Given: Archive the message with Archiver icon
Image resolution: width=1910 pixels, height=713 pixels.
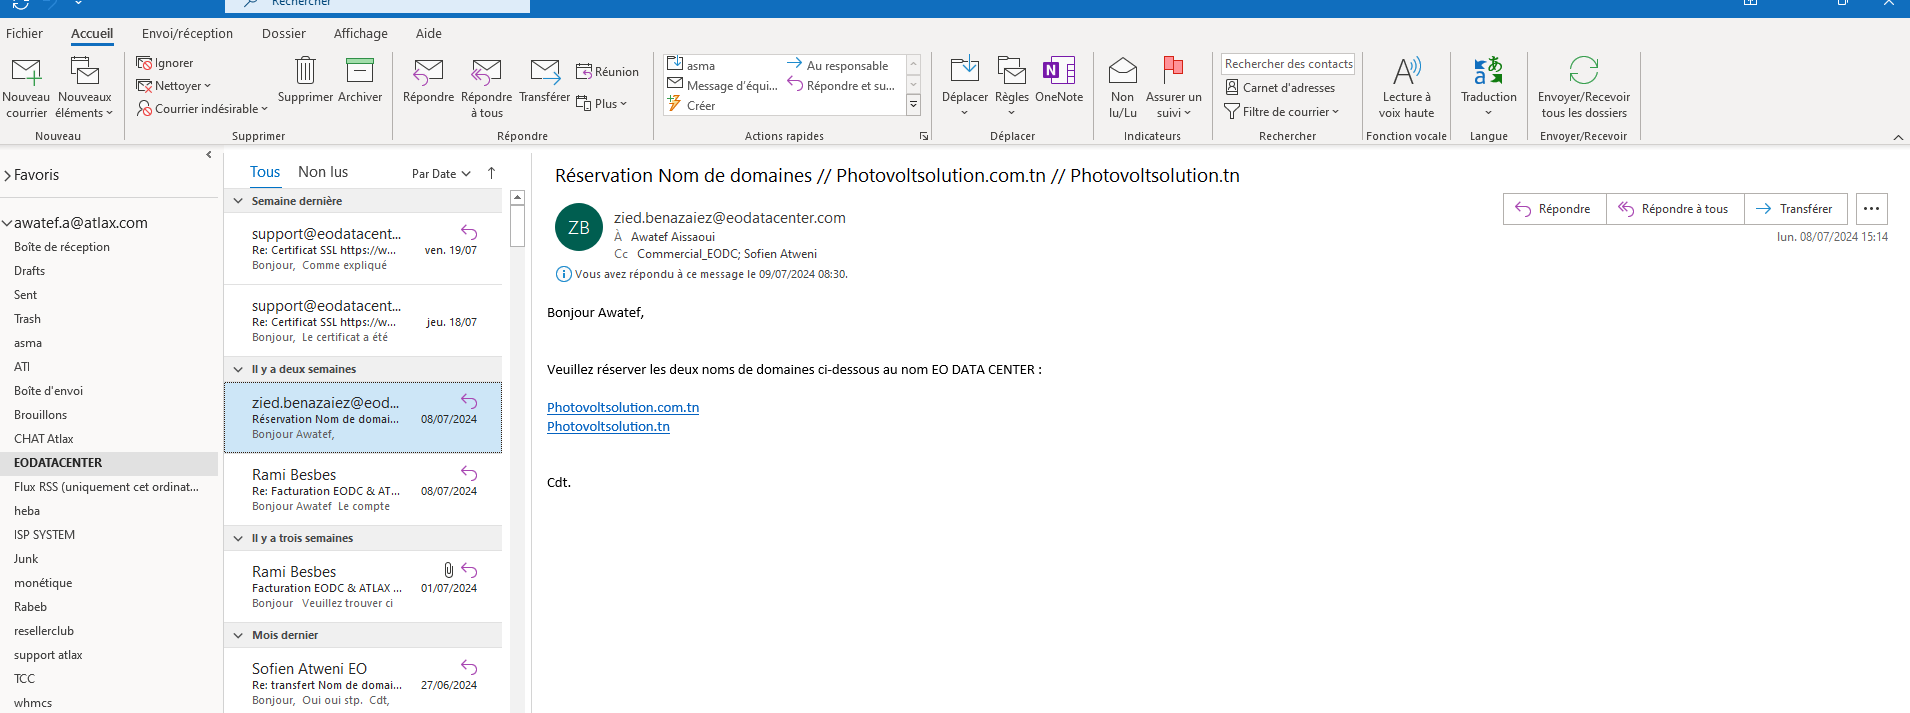Looking at the screenshot, I should (x=359, y=72).
